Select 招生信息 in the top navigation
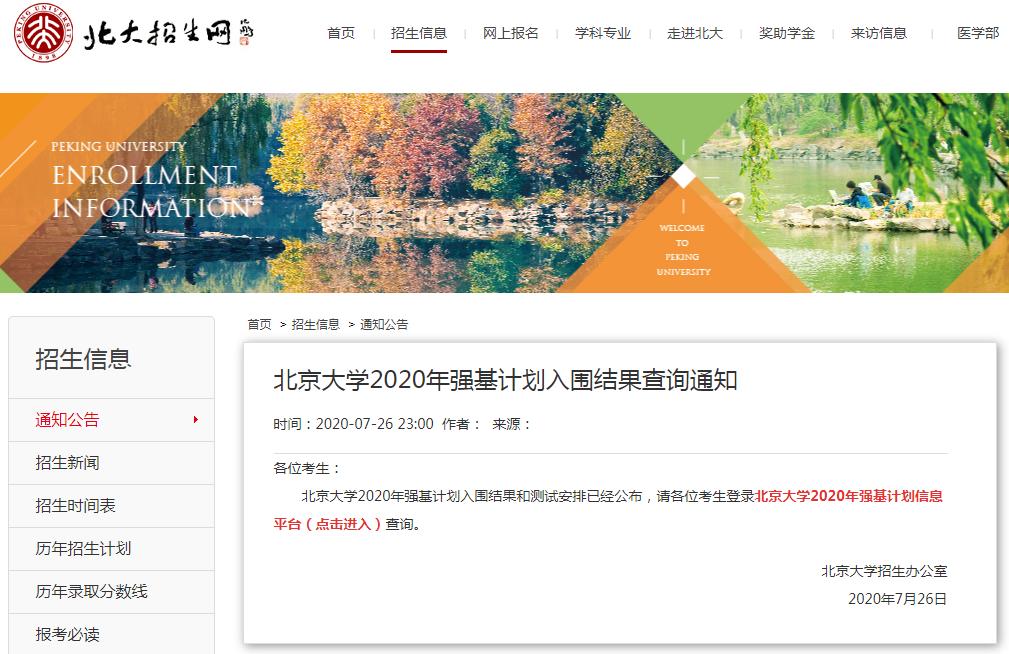Viewport: 1009px width, 654px height. [418, 33]
